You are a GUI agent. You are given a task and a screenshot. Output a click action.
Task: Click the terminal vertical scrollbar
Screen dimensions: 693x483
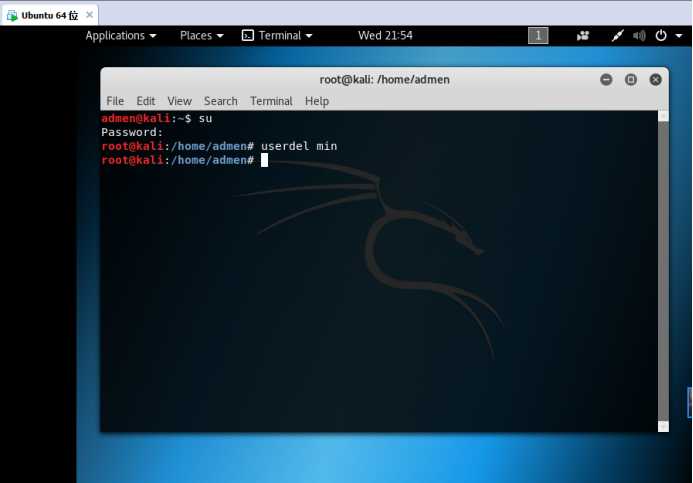(x=663, y=271)
